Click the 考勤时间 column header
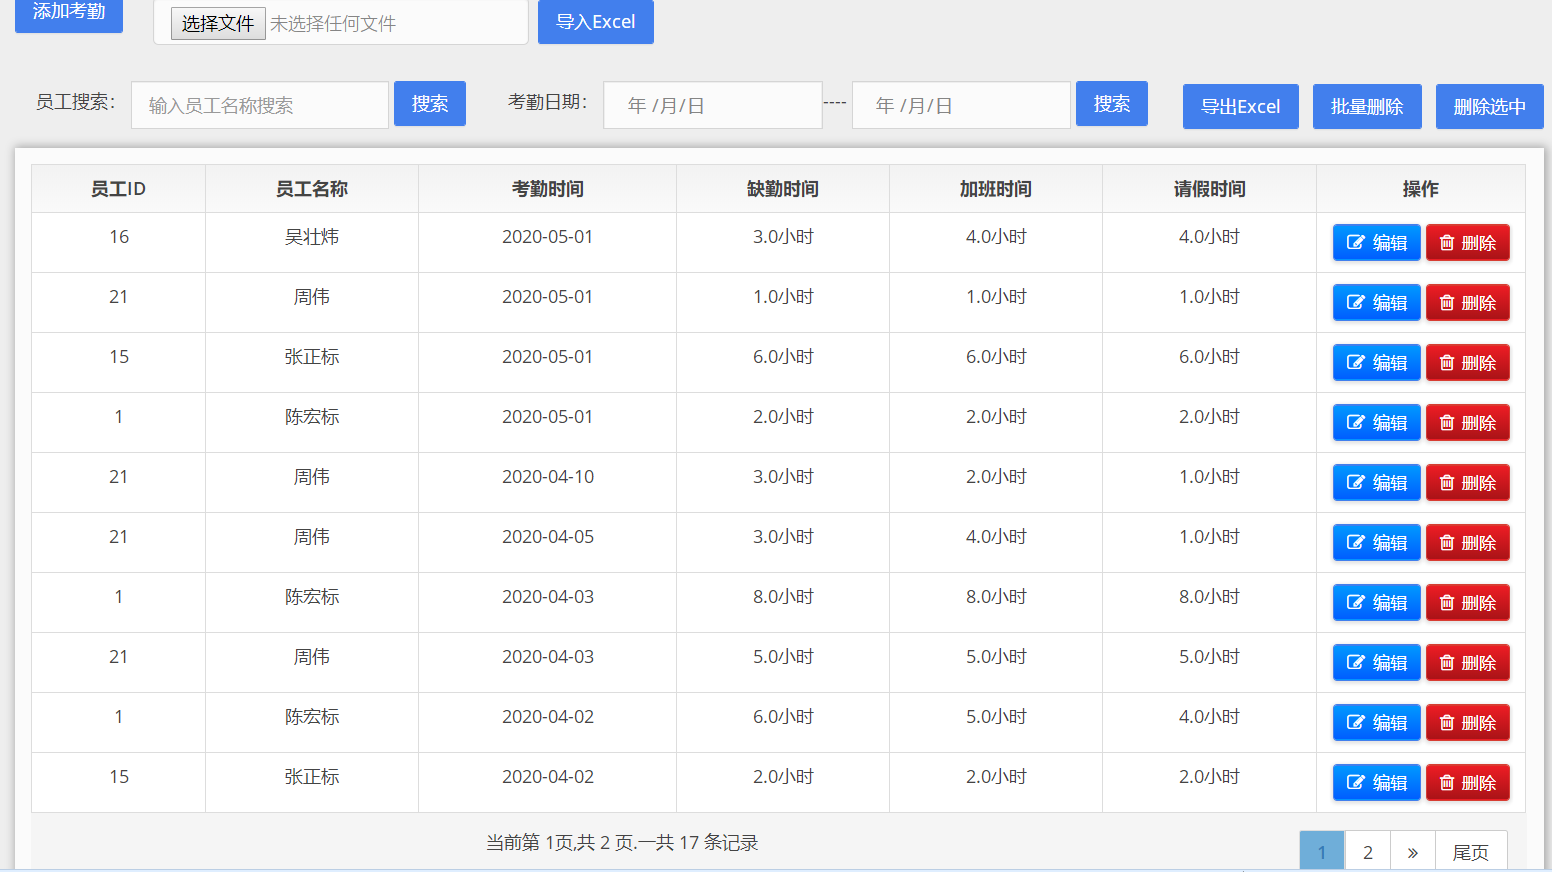This screenshot has width=1552, height=872. (548, 189)
